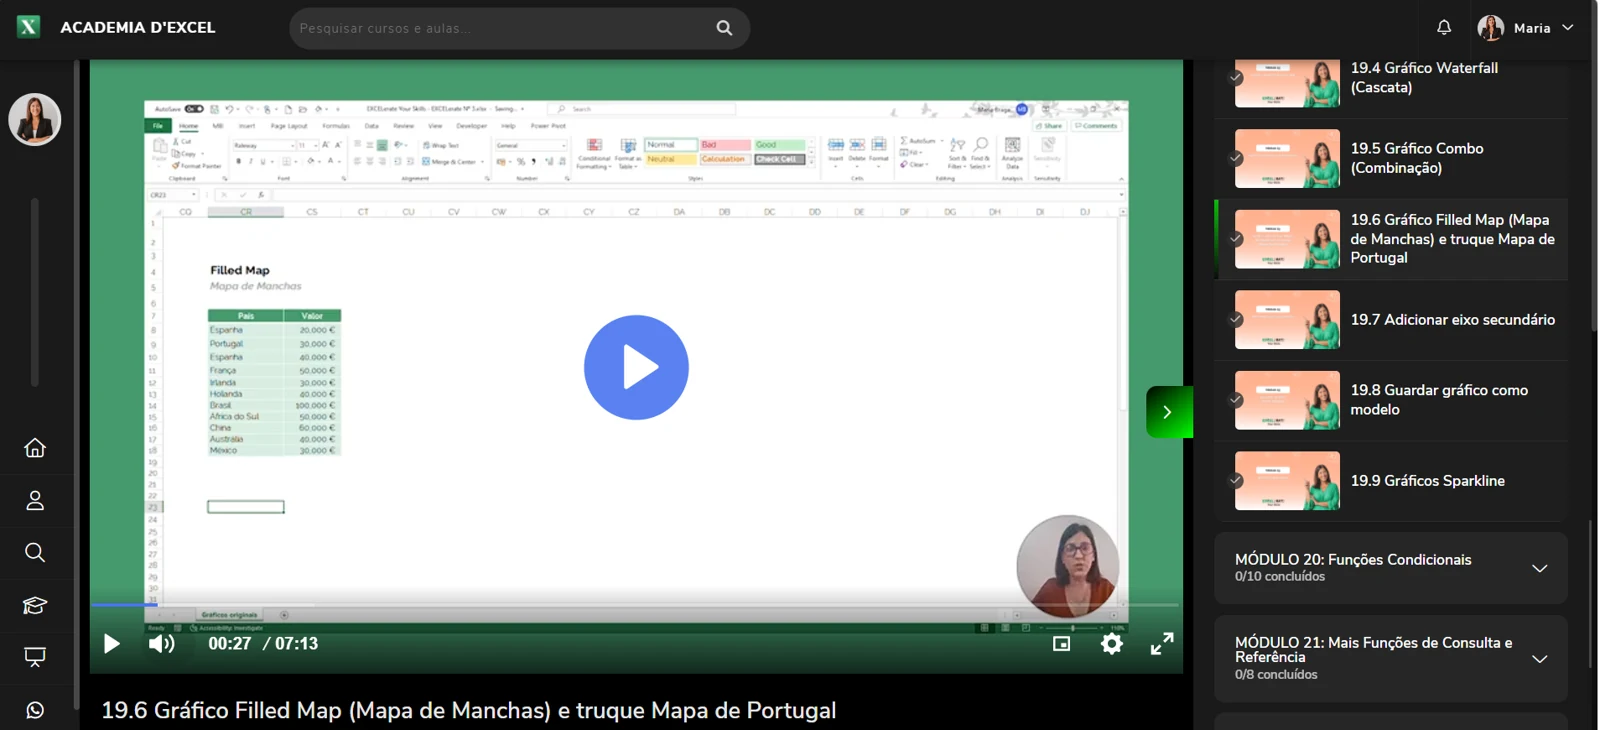Toggle completion check for lesson 19.5
This screenshot has height=730, width=1600.
1236,158
